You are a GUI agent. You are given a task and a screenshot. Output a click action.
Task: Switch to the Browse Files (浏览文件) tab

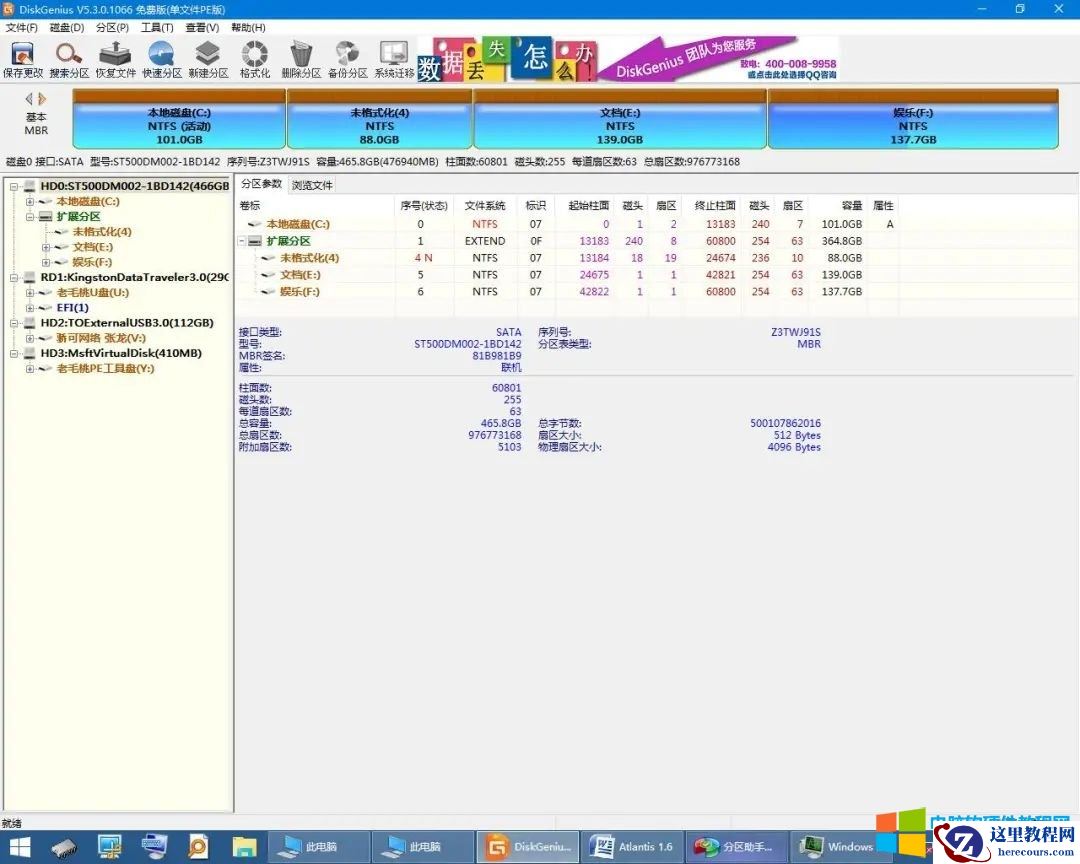tap(312, 185)
